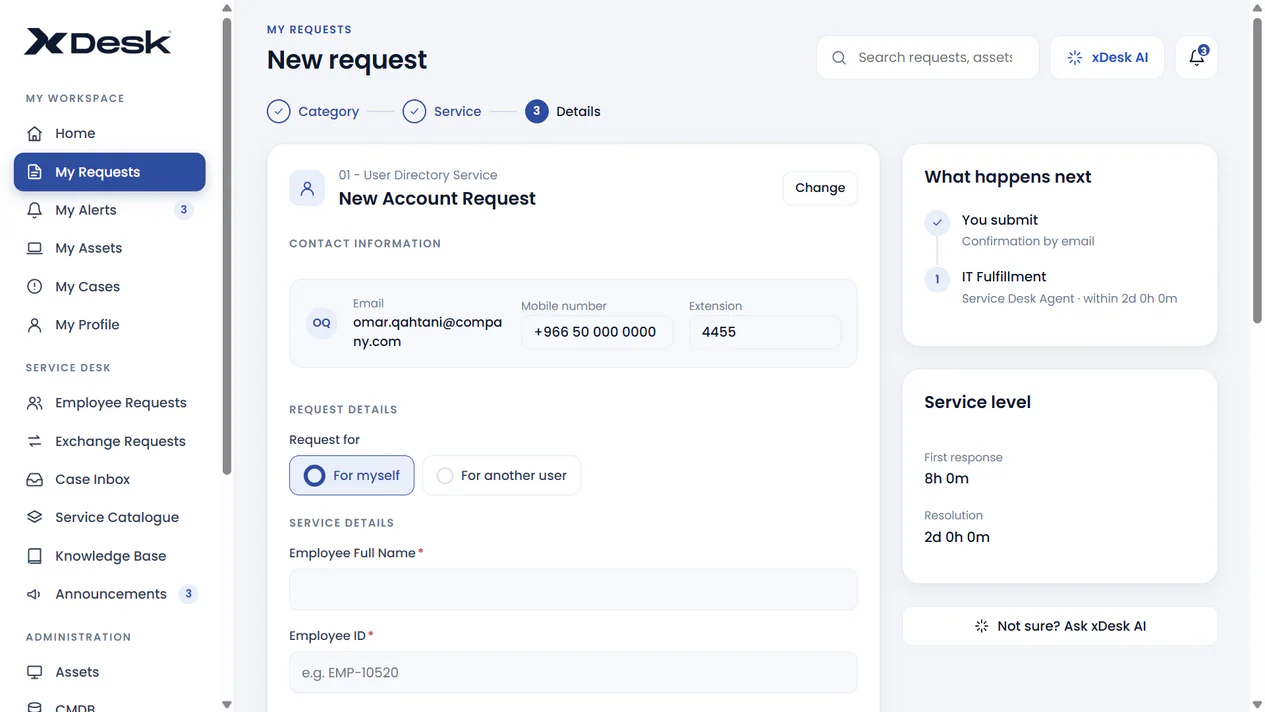Click the step 3 Details circle

click(537, 111)
